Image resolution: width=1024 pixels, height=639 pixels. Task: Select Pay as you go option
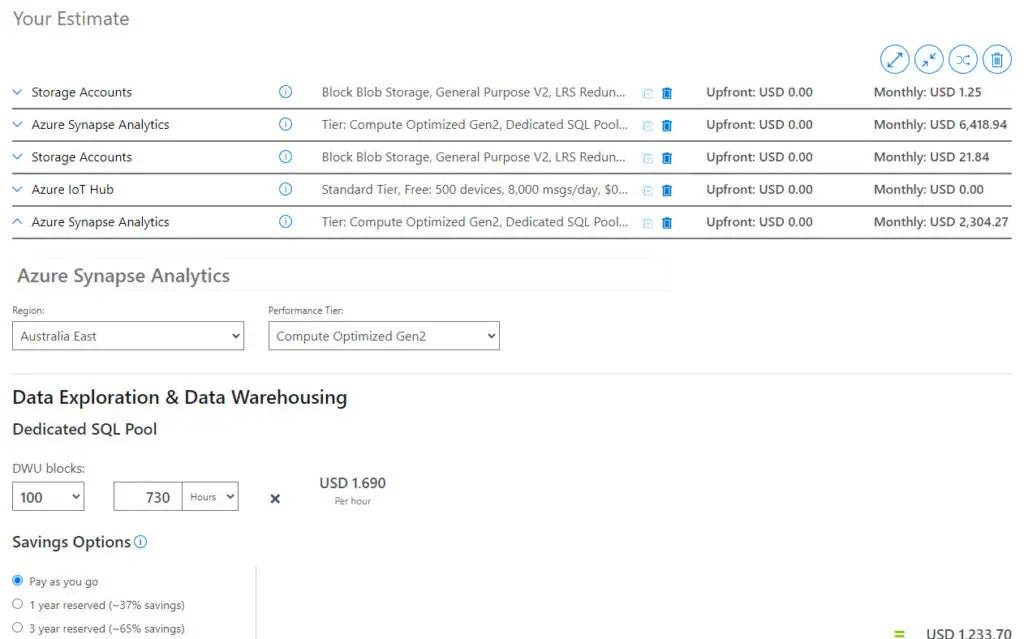coord(18,580)
